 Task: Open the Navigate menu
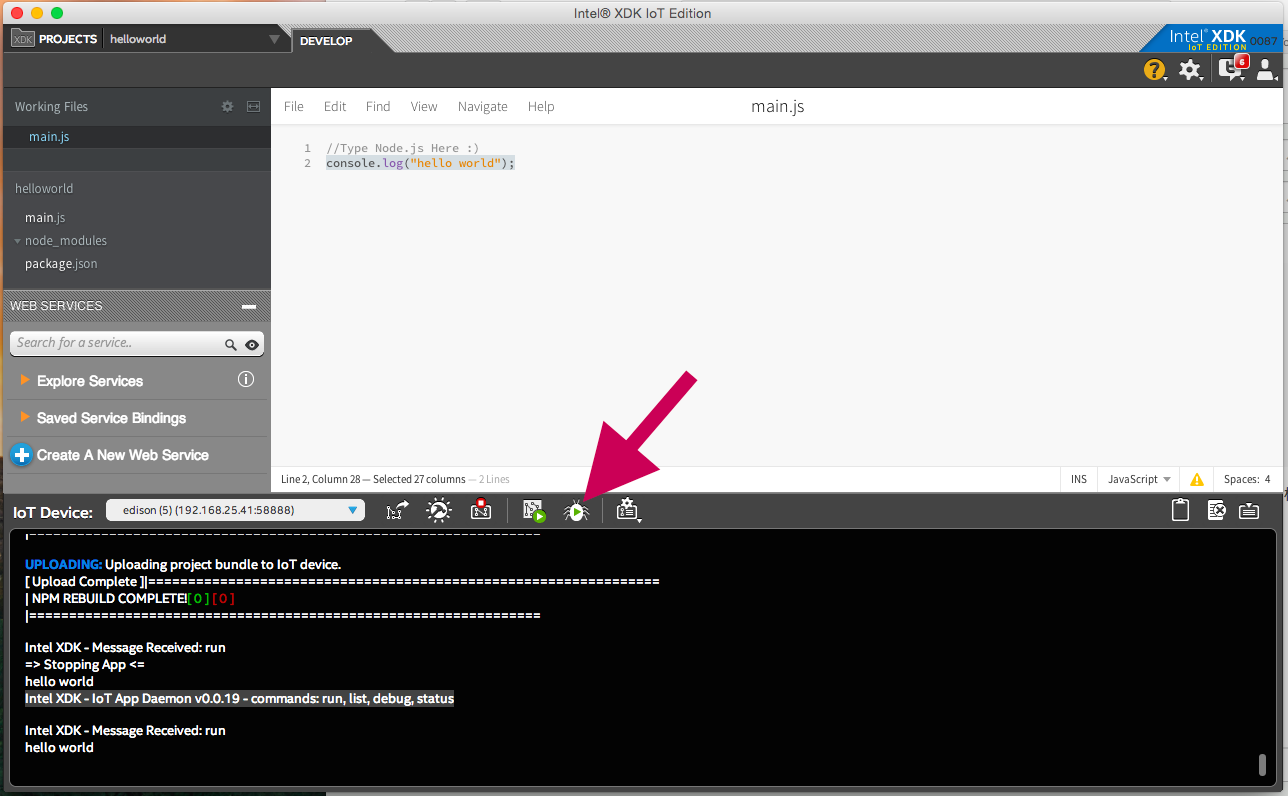tap(483, 106)
